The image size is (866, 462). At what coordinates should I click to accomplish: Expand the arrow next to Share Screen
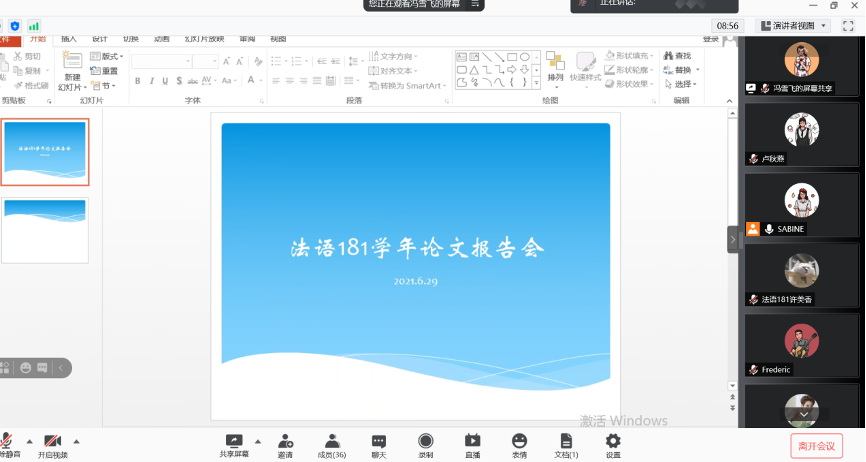coord(258,441)
